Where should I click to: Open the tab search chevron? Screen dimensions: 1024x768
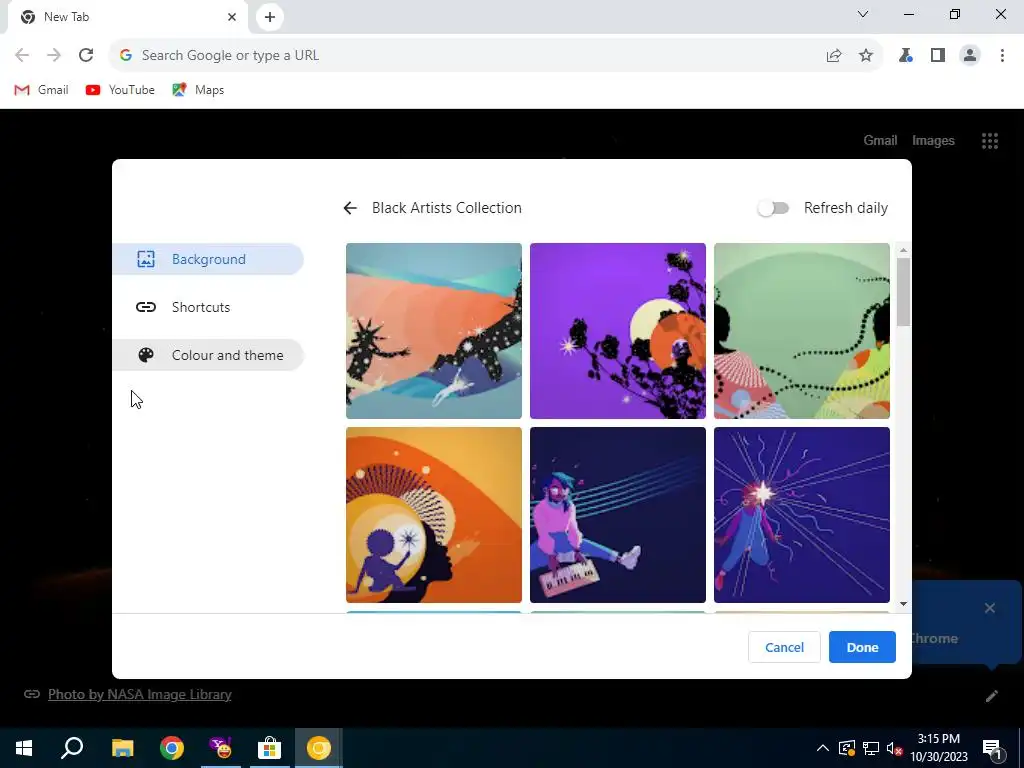(x=863, y=14)
